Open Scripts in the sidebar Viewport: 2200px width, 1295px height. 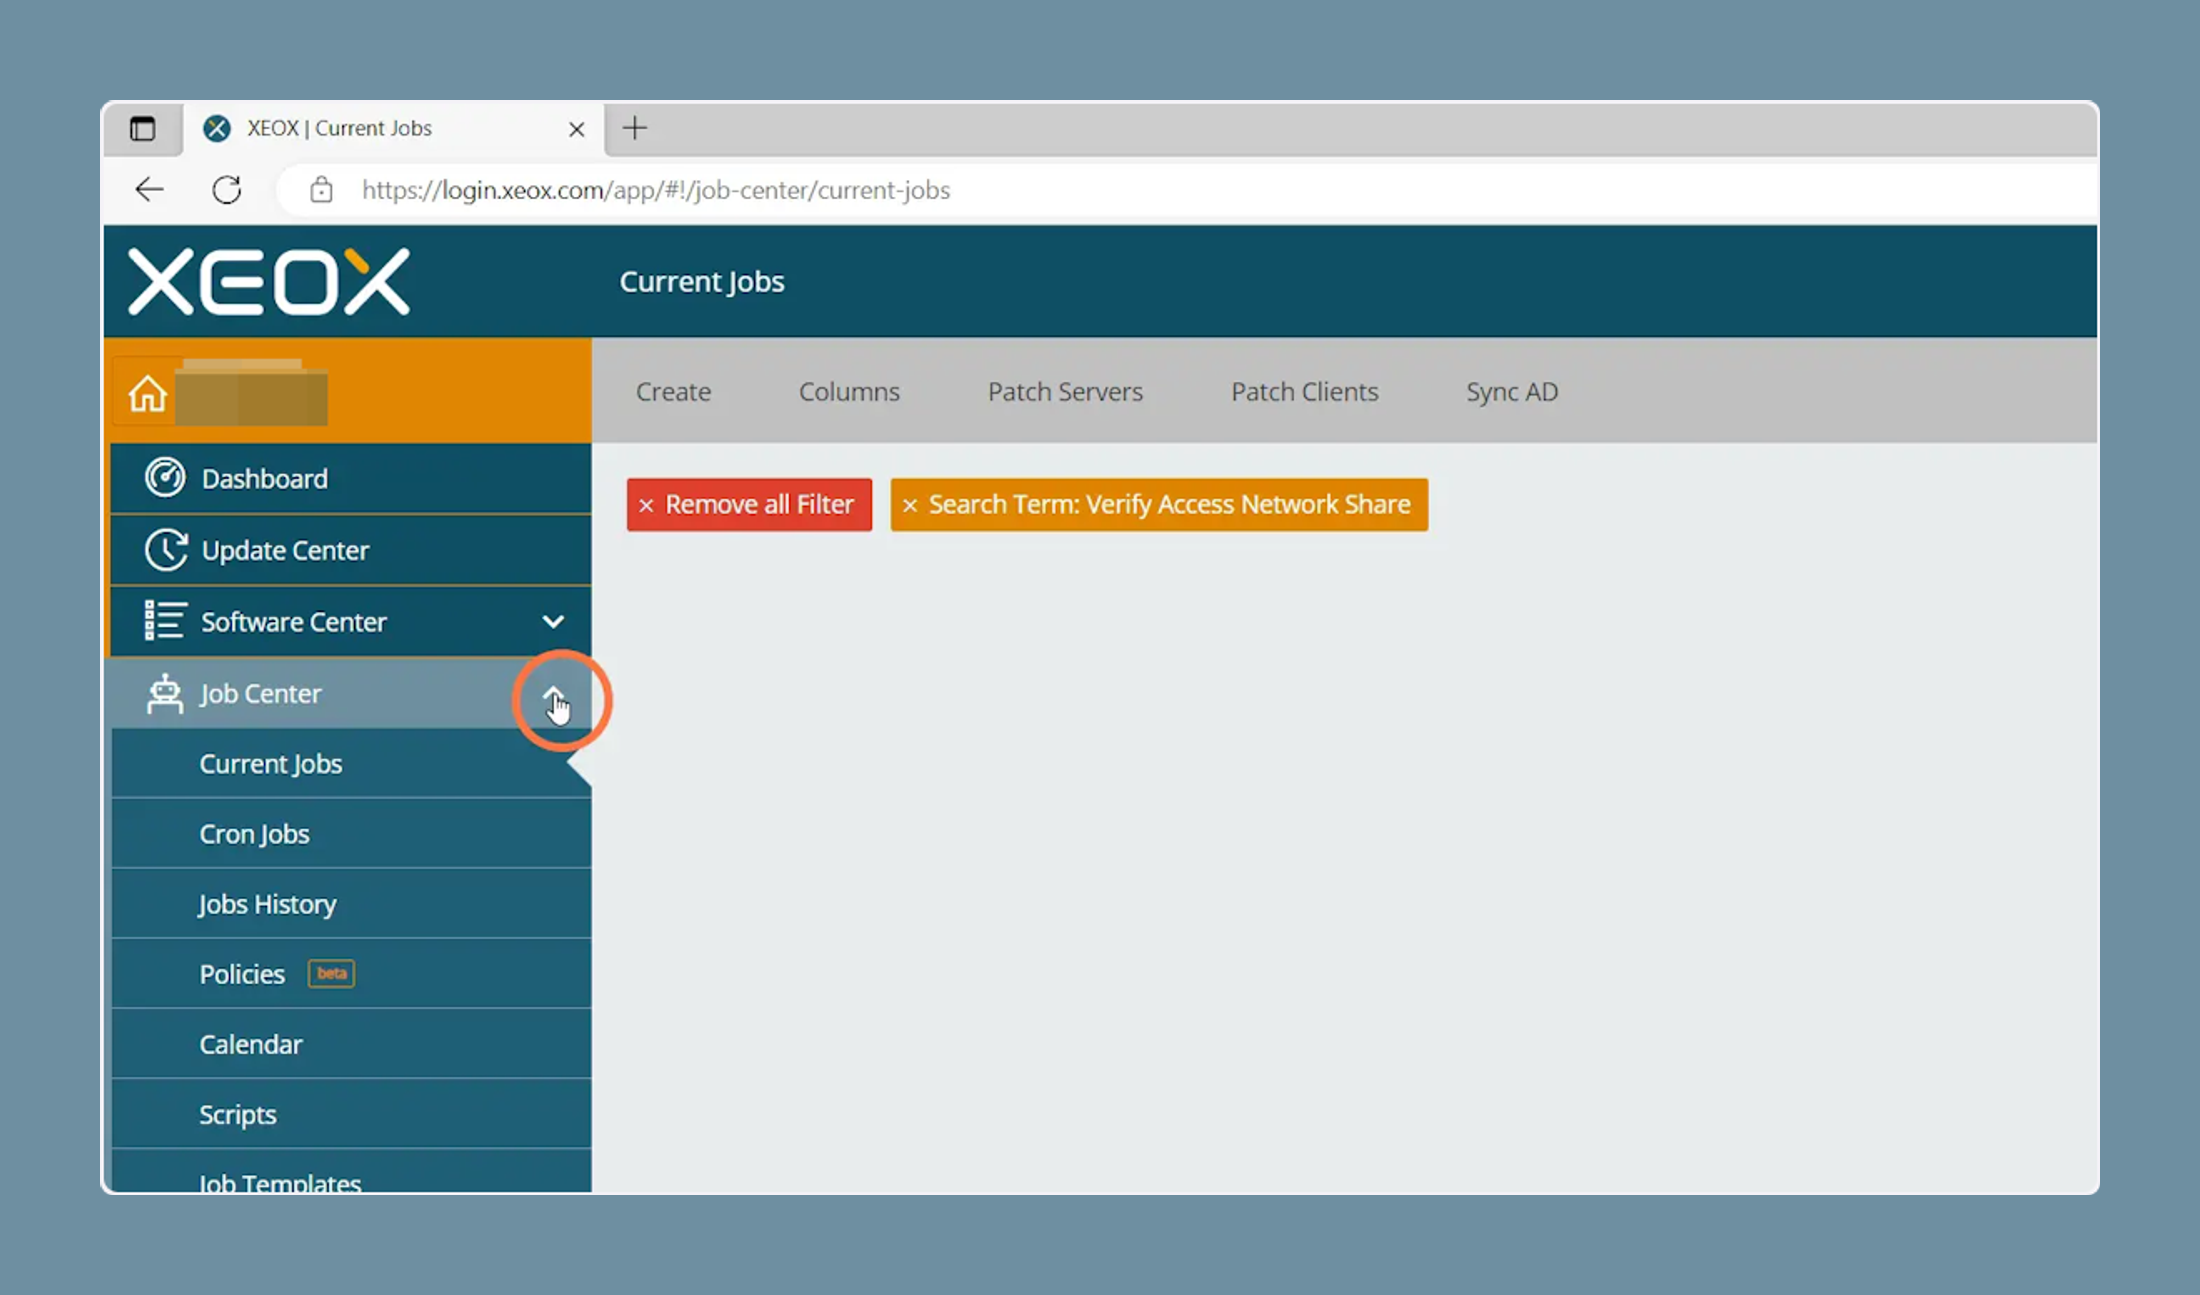(351, 1113)
